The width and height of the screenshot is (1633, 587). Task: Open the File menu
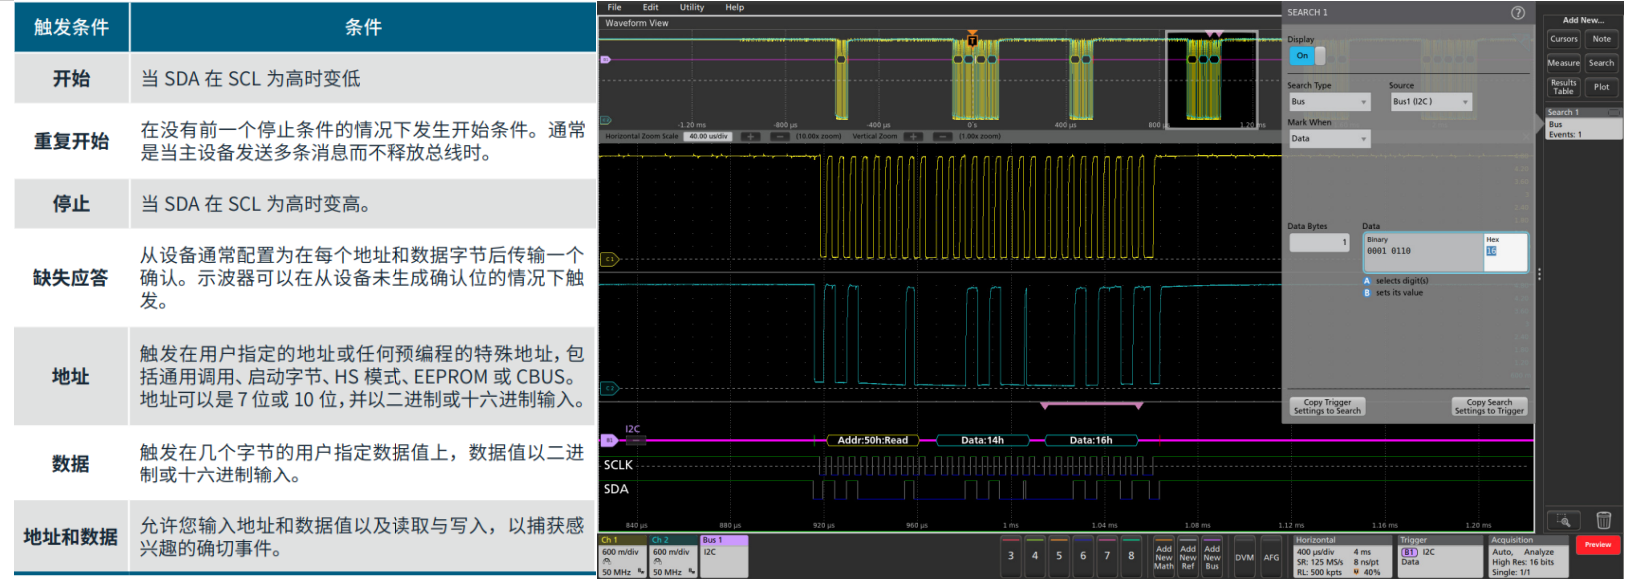(x=614, y=7)
